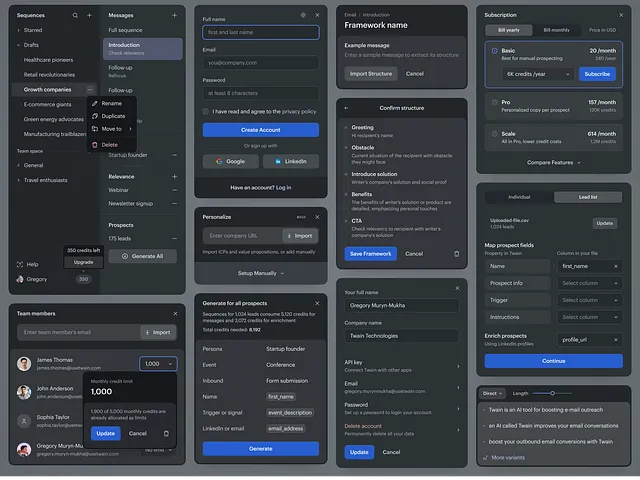
Task: Click the Generate All button
Action: pos(145,256)
